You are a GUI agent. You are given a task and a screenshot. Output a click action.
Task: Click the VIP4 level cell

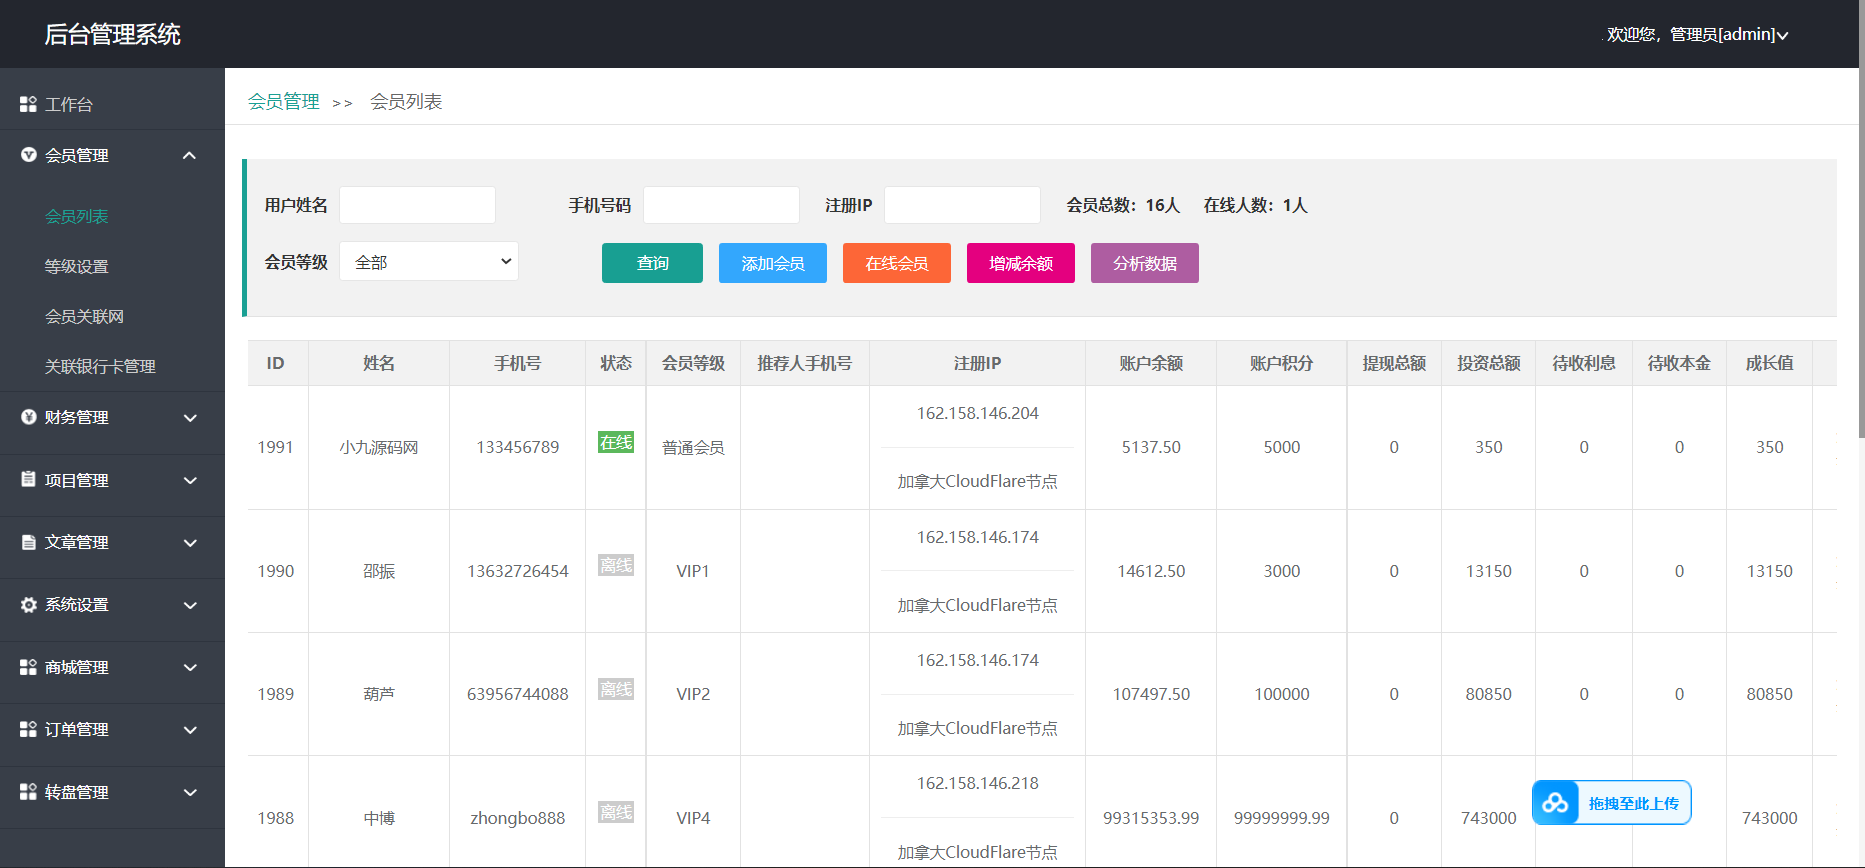[x=693, y=818]
